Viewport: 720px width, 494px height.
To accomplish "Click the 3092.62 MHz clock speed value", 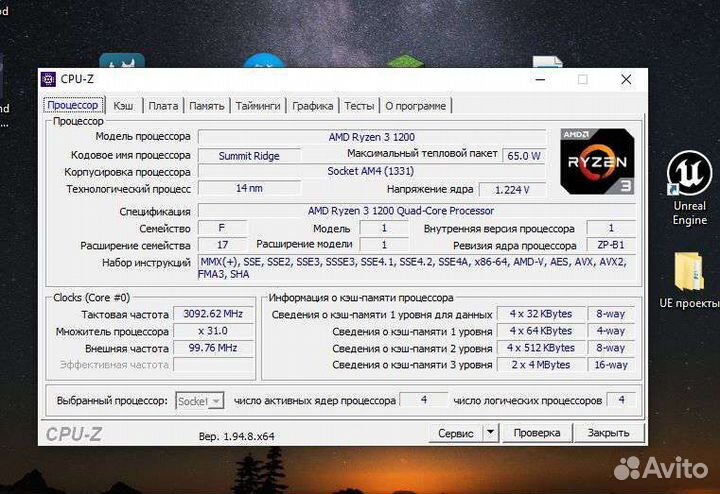I will (x=213, y=314).
